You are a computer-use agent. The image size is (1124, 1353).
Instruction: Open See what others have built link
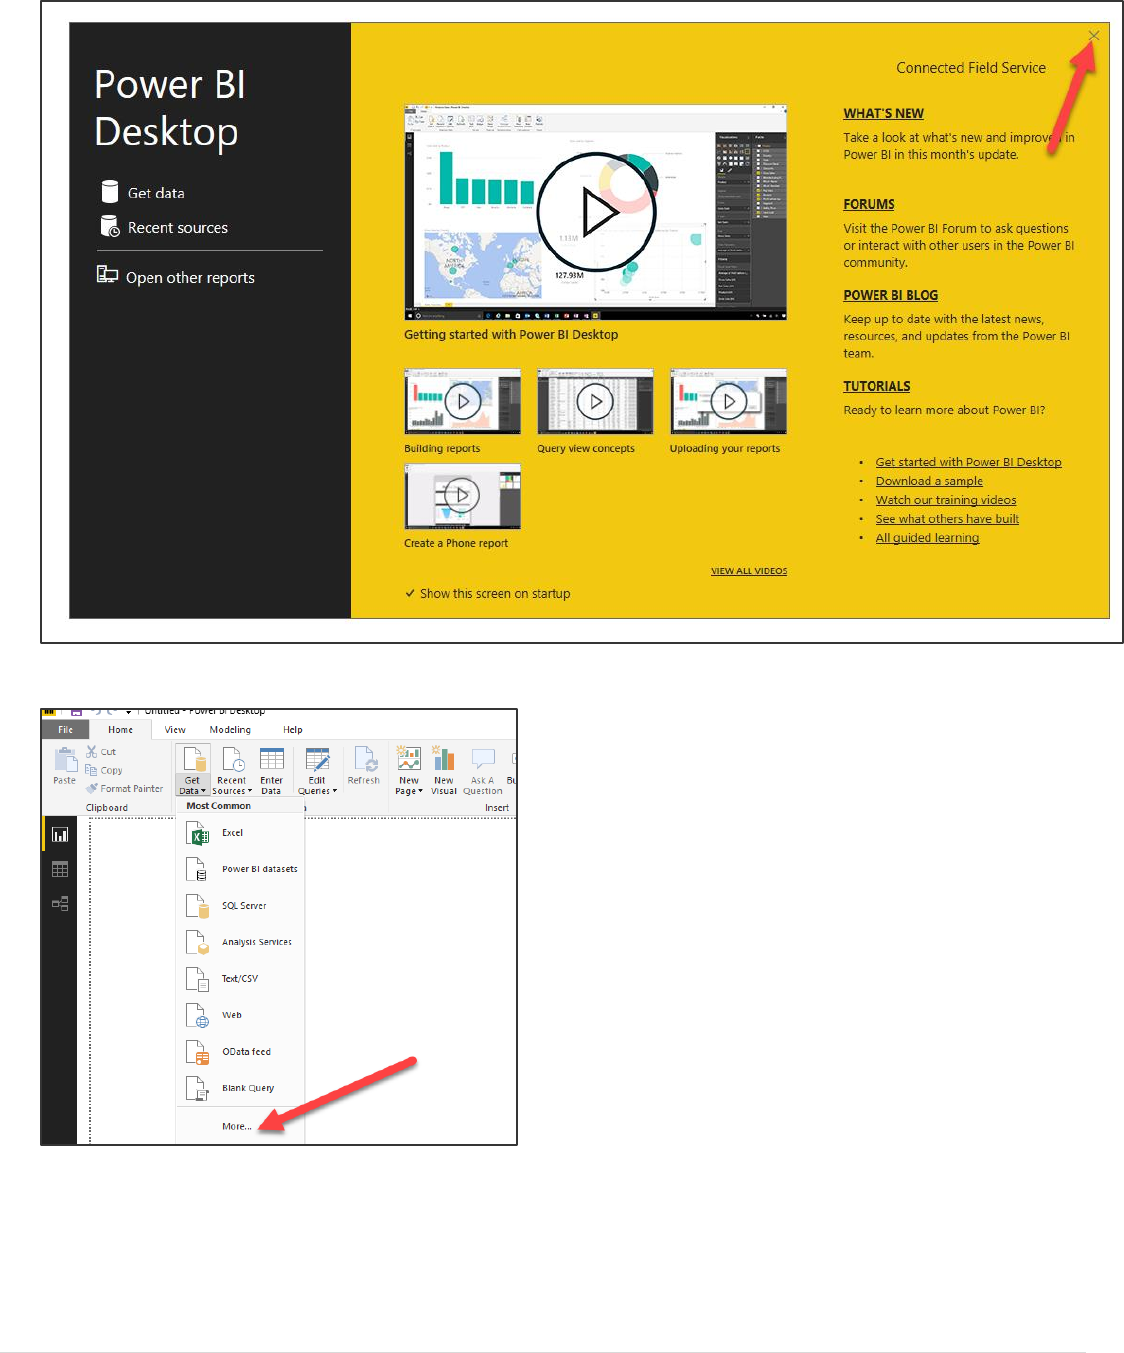[x=947, y=519]
